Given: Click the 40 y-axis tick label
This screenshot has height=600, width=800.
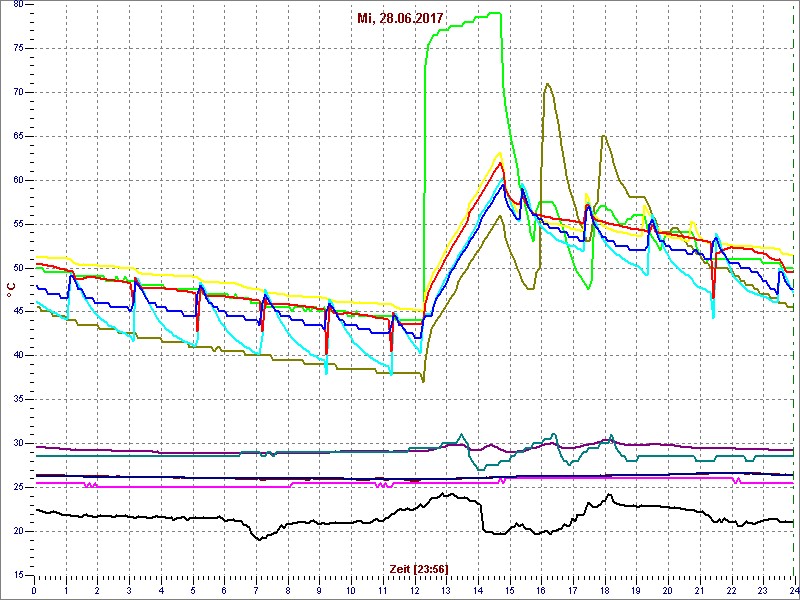Looking at the screenshot, I should pos(18,356).
